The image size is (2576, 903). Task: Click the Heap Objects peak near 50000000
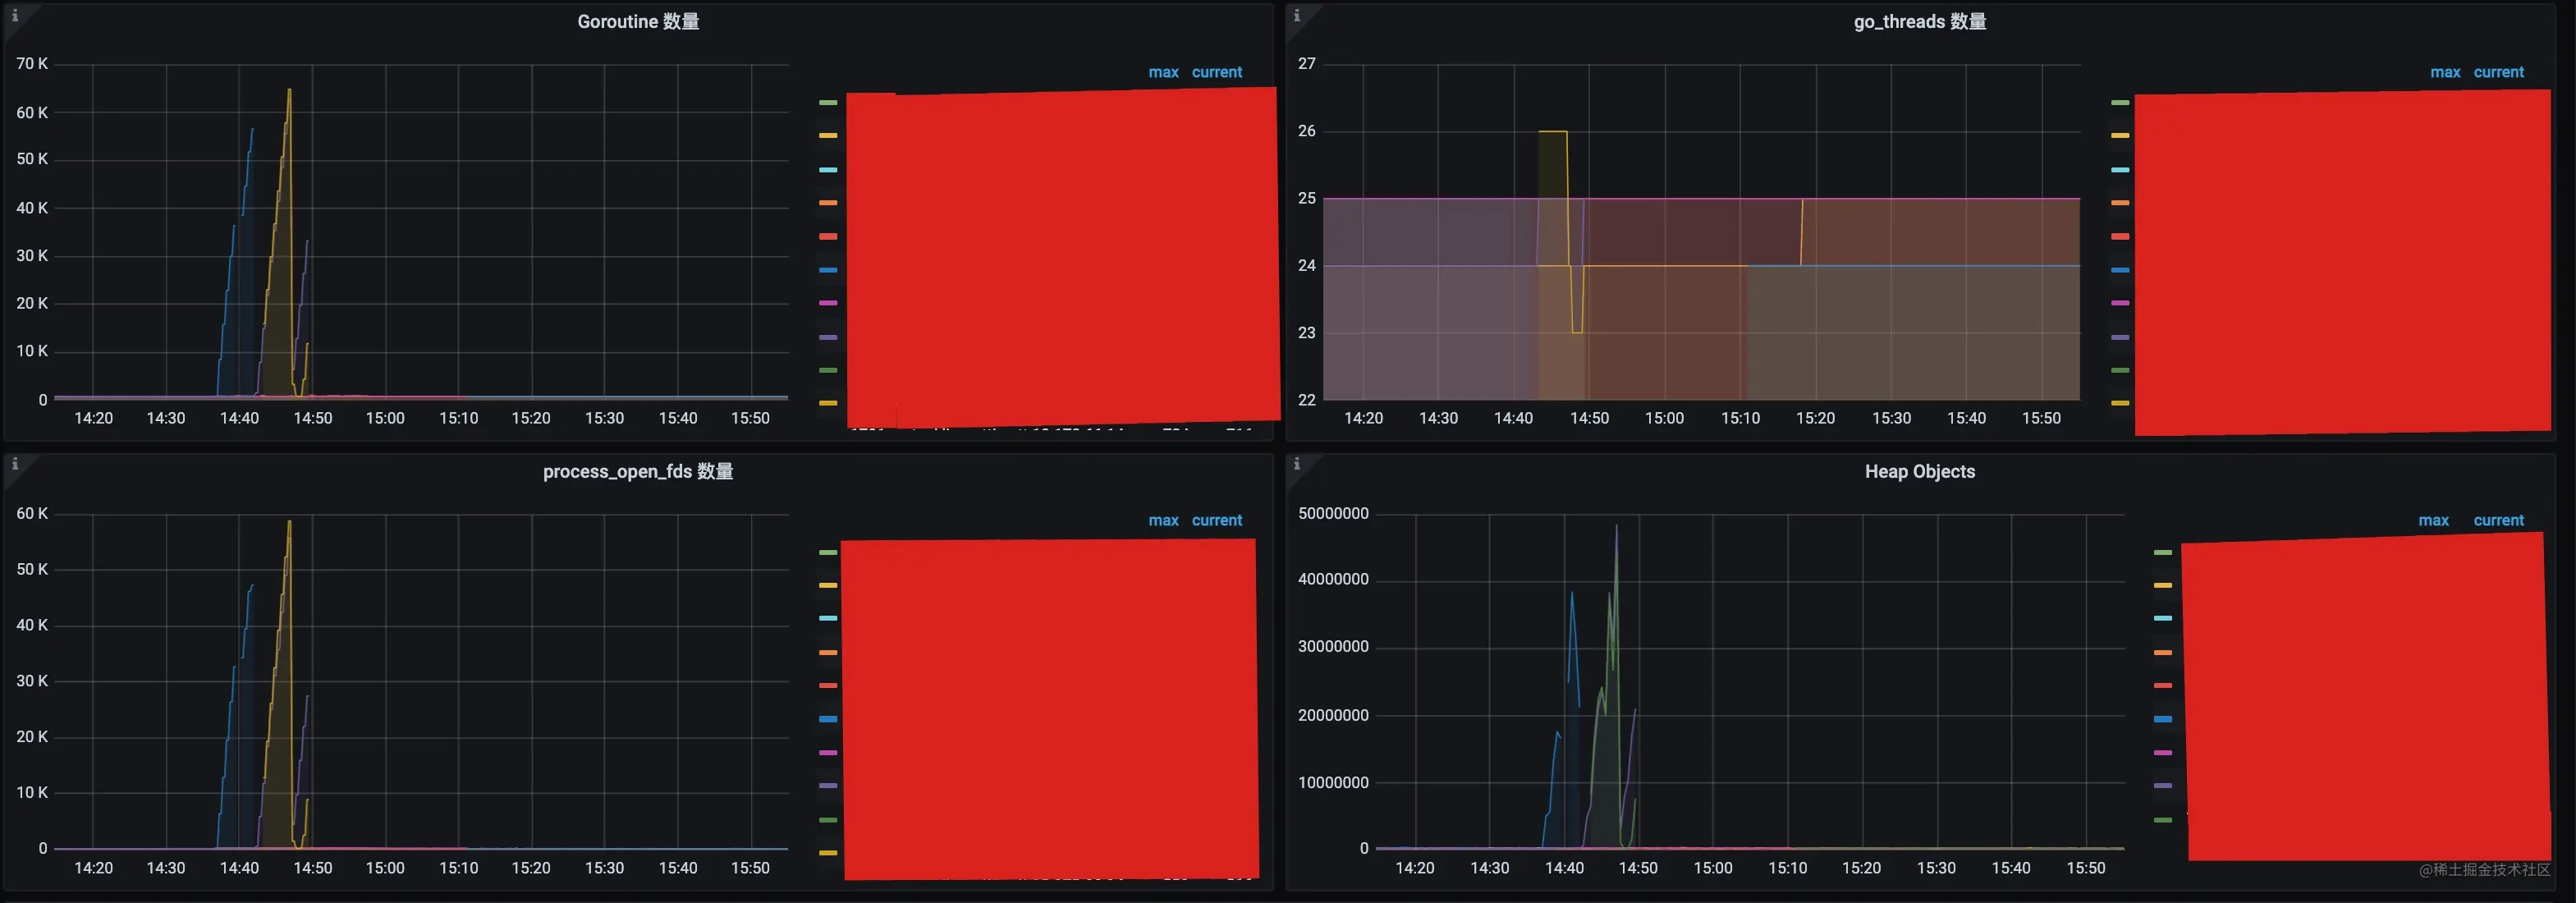click(1616, 527)
